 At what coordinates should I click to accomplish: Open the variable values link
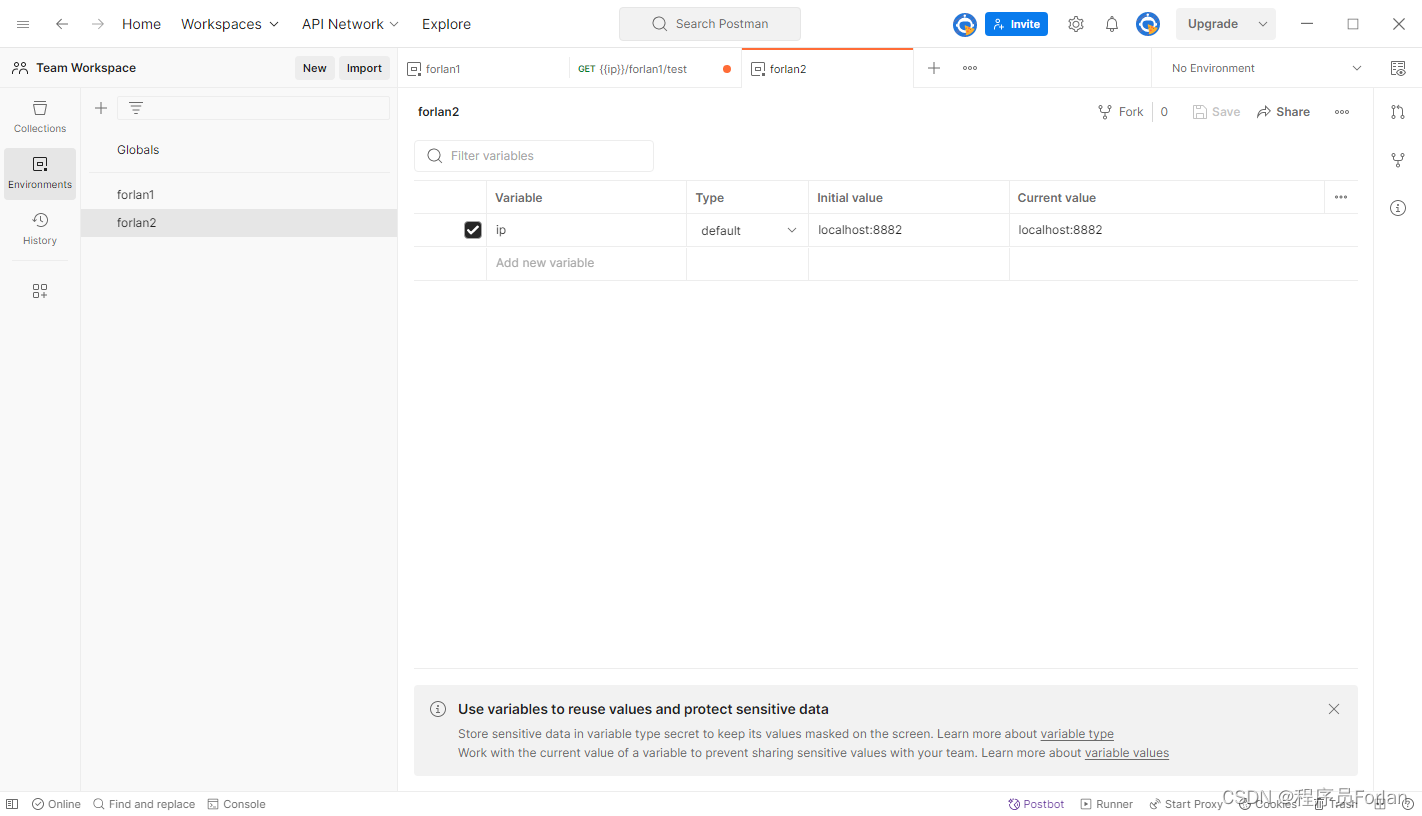pos(1127,753)
